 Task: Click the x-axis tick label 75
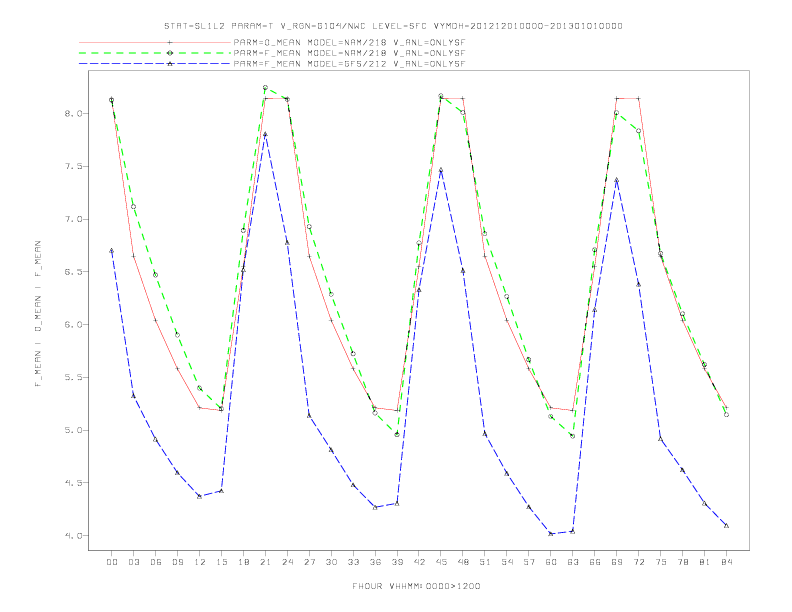click(x=661, y=562)
